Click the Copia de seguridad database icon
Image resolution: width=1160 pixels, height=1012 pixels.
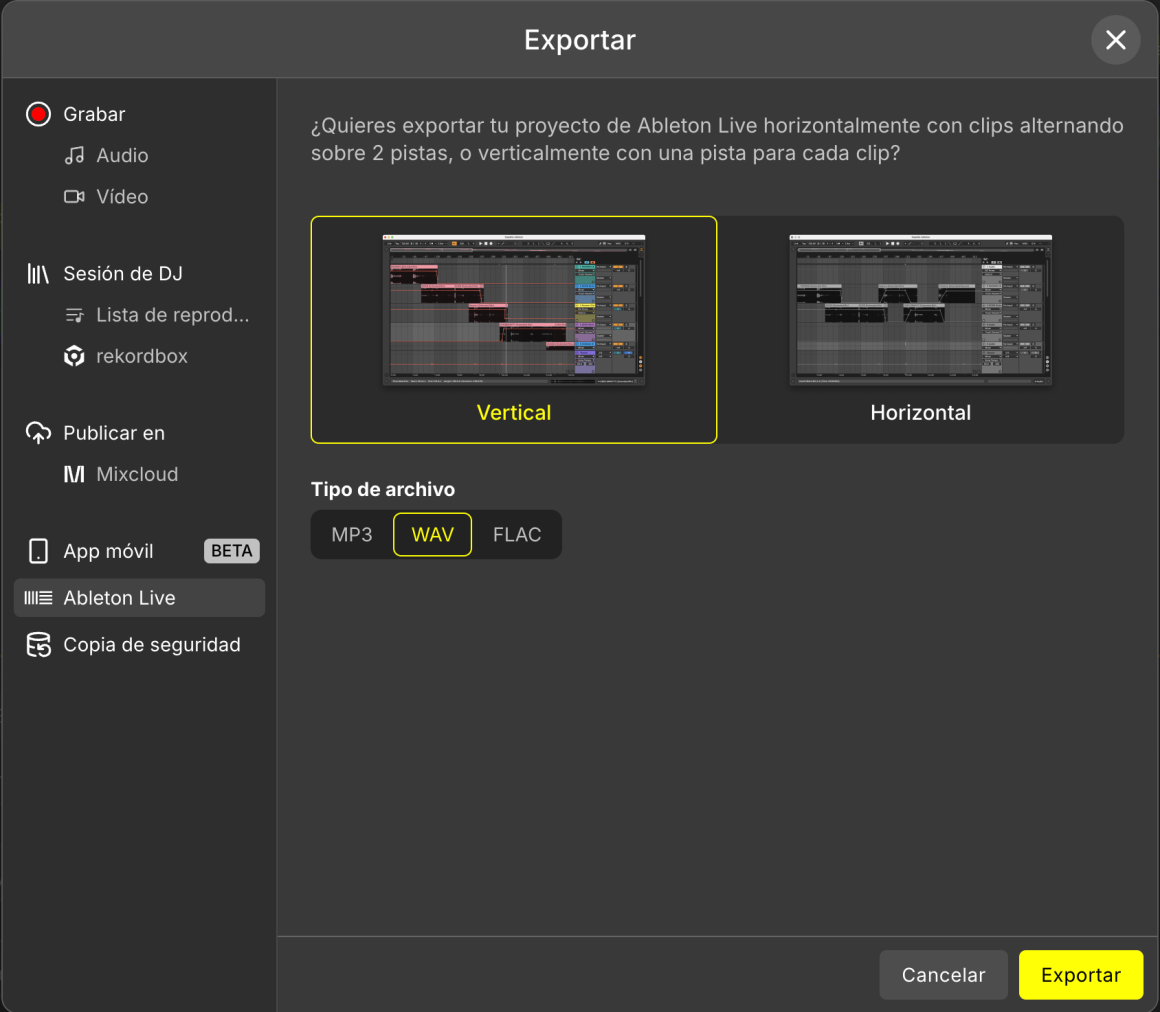pos(38,645)
